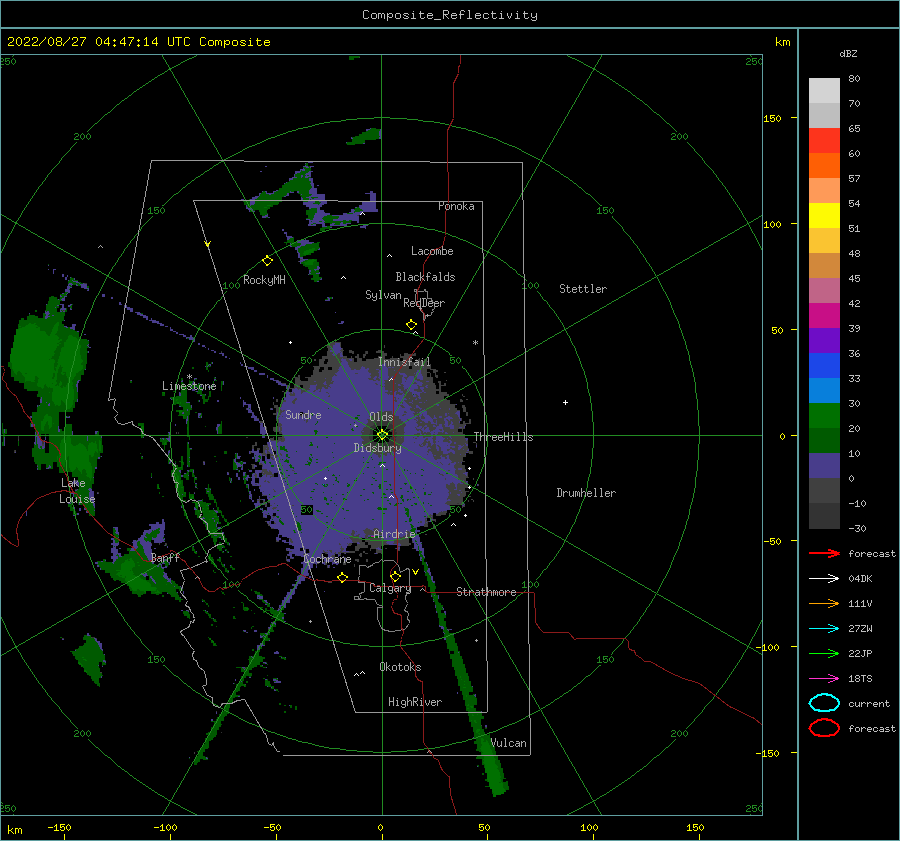Click the 18TS legend text
The width and height of the screenshot is (900, 841).
coord(860,679)
